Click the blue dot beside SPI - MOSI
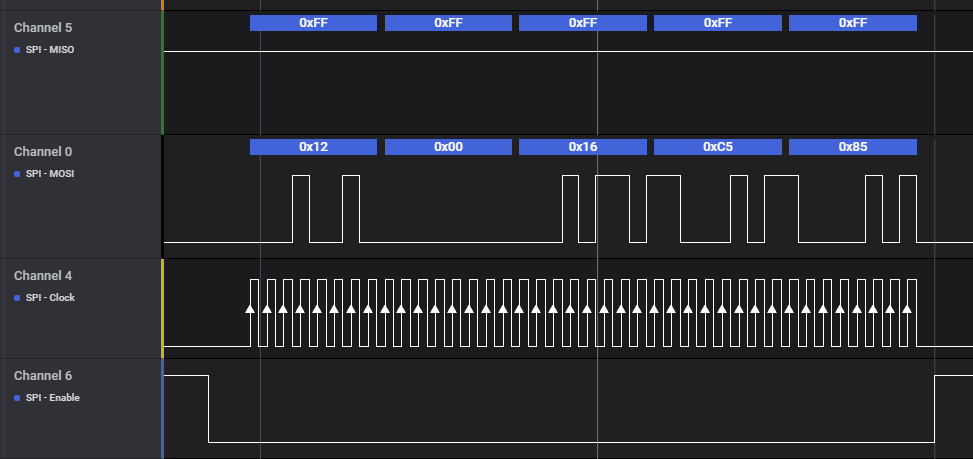 pyautogui.click(x=17, y=174)
